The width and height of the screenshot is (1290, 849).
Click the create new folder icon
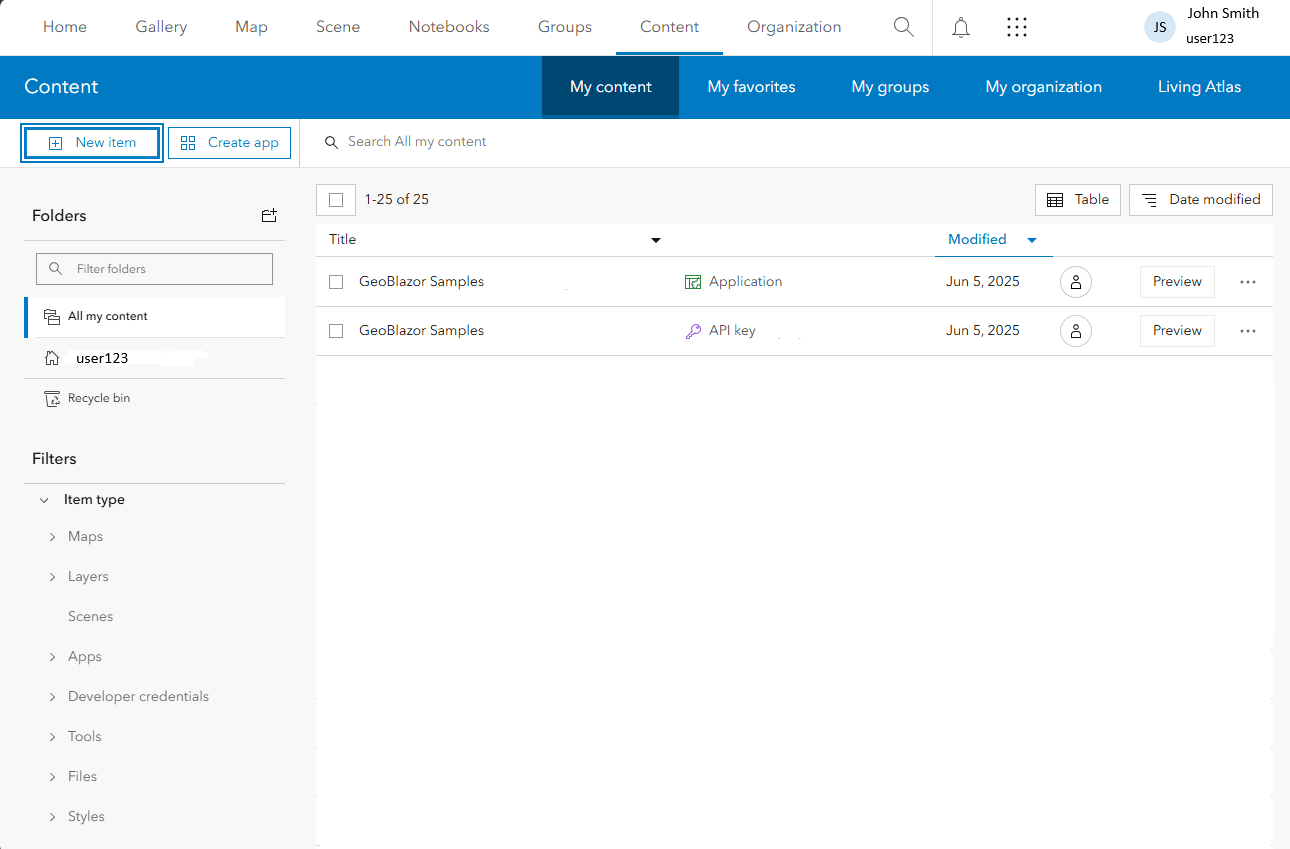point(269,215)
